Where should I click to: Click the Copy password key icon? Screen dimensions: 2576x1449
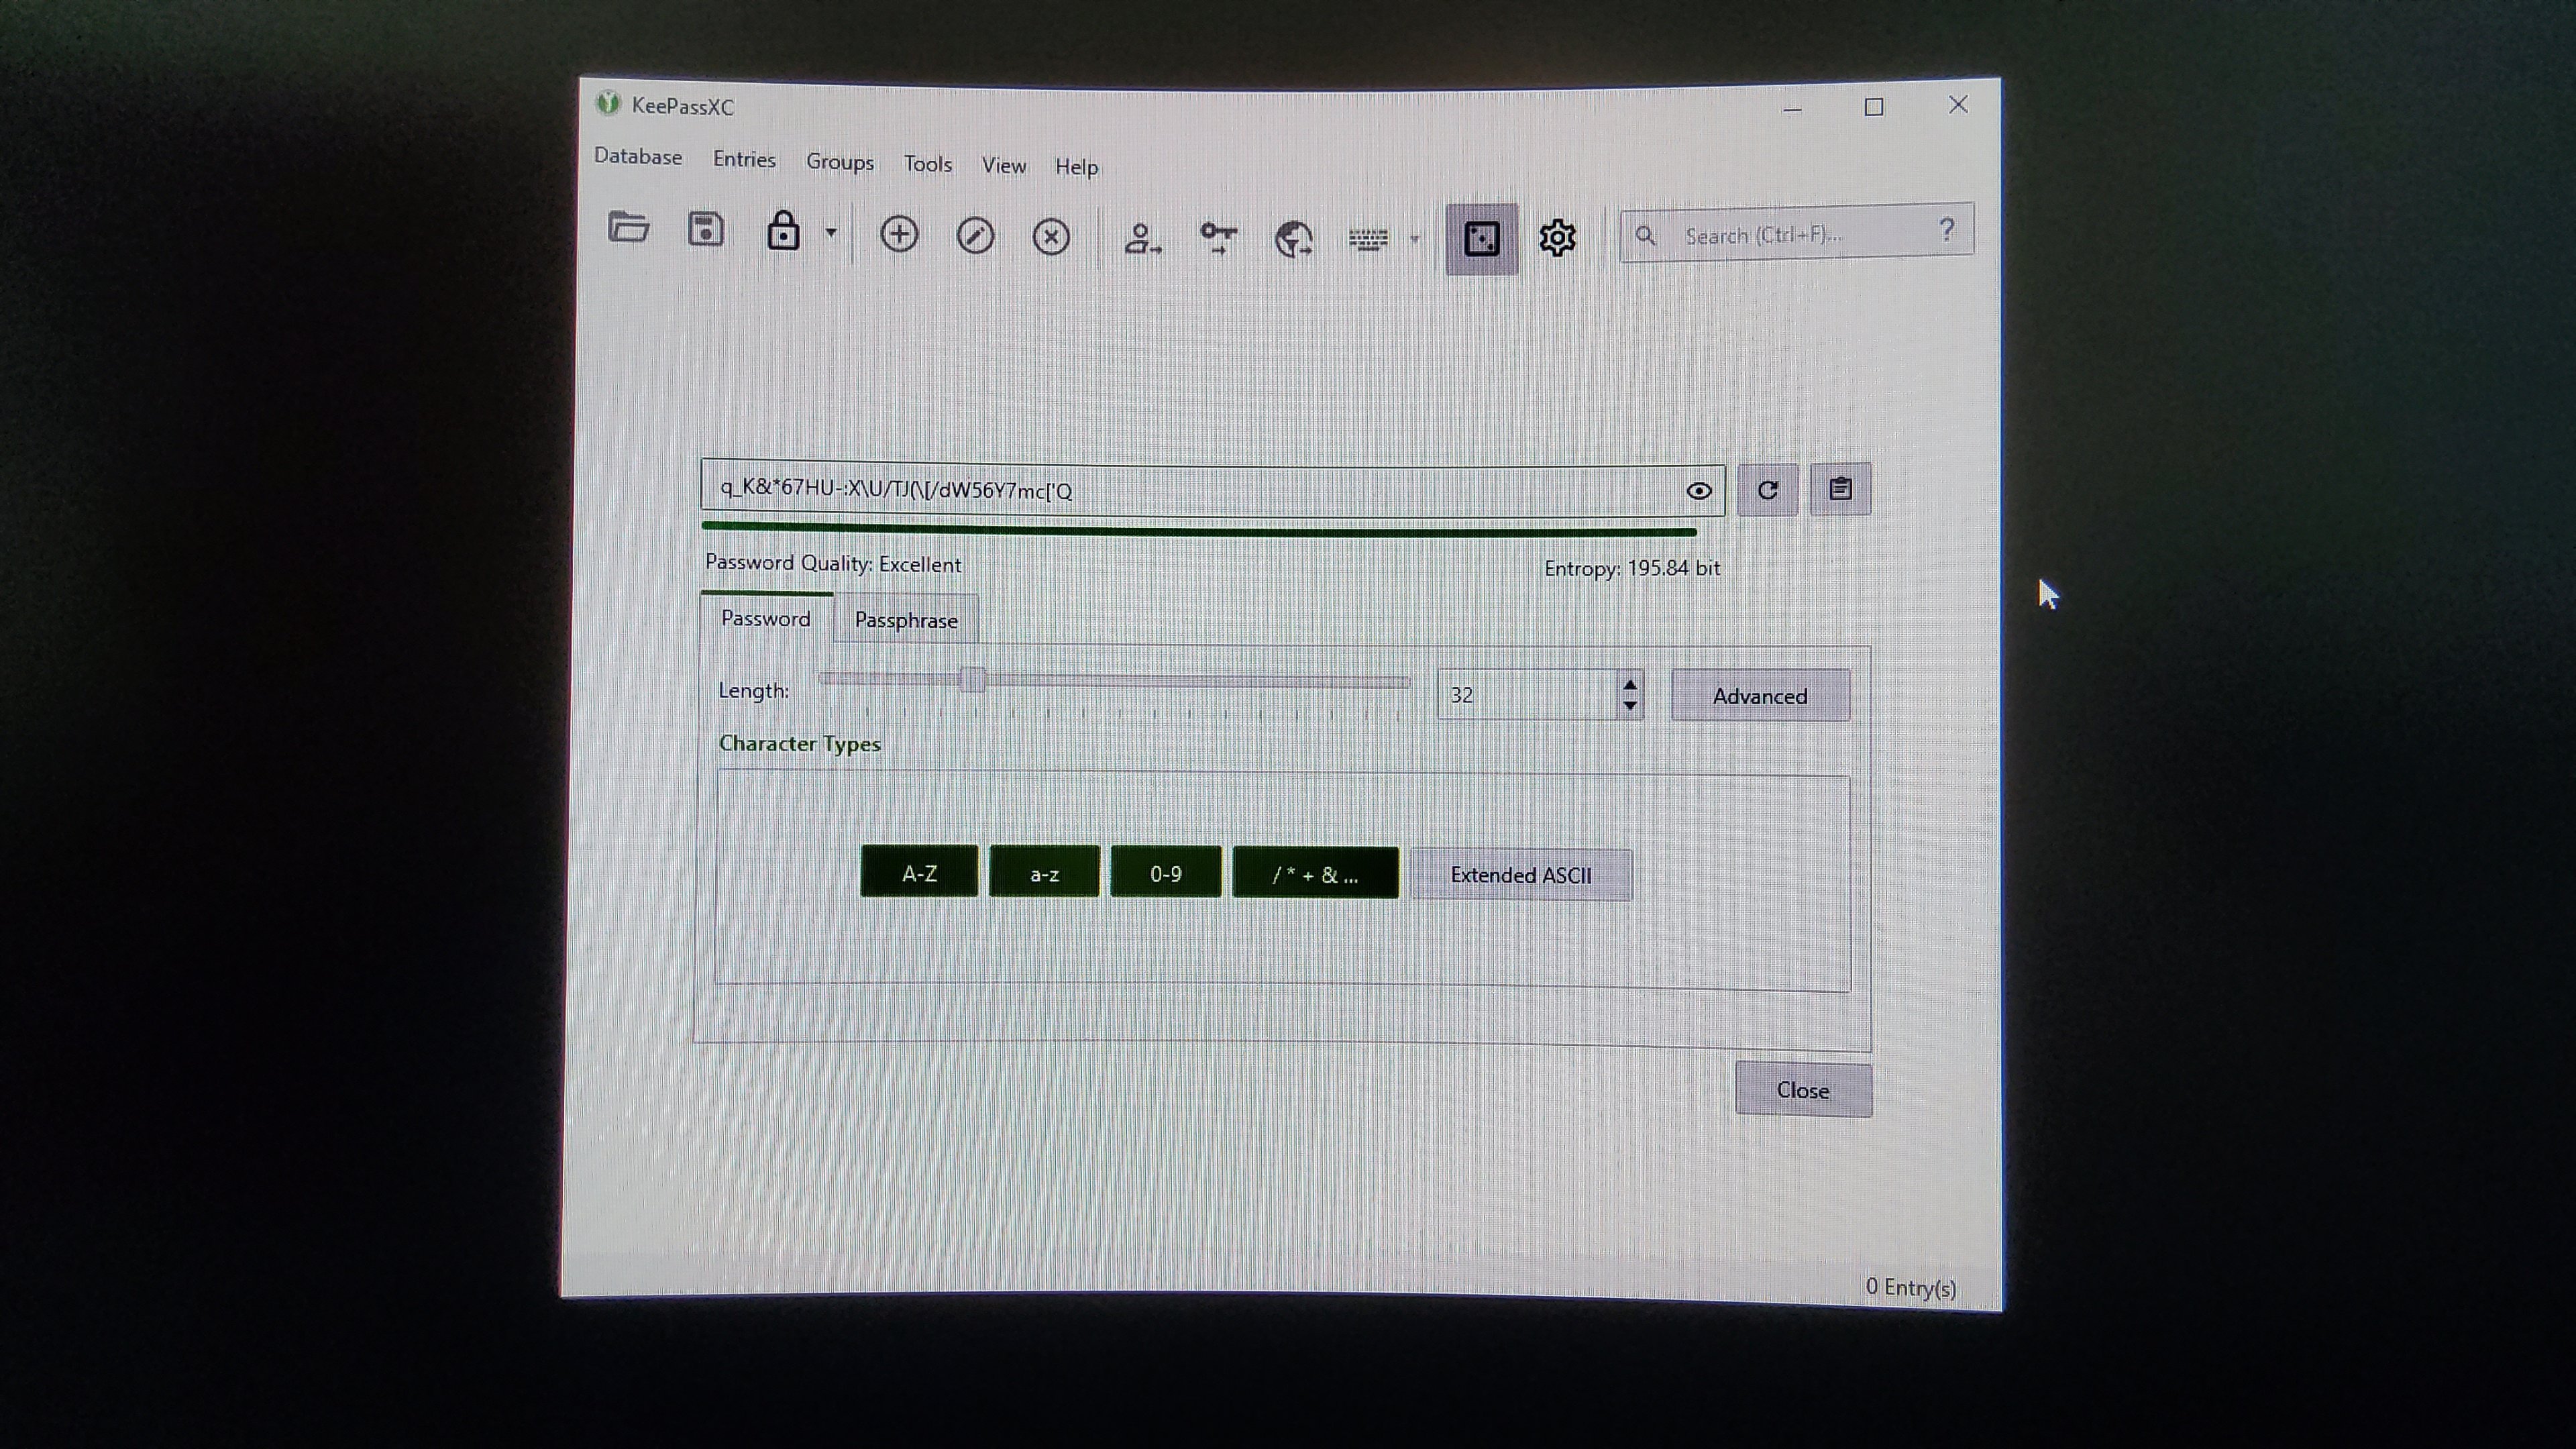1218,238
